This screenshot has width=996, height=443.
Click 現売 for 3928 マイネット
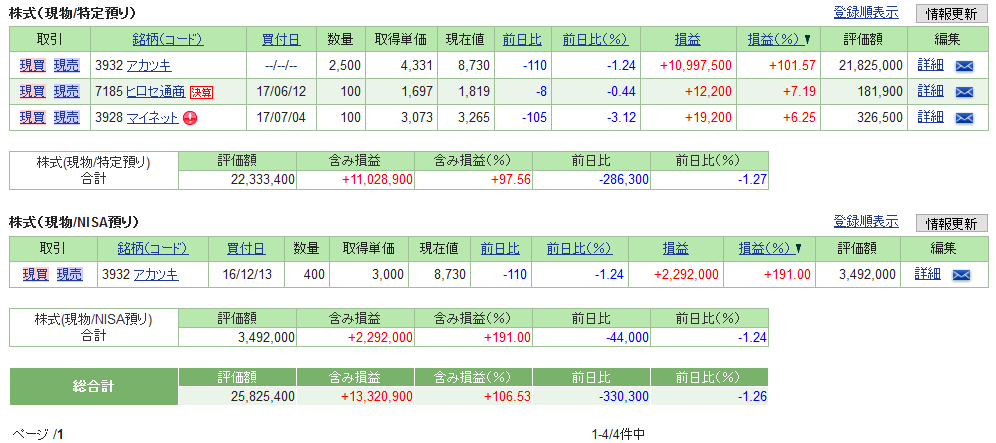click(x=67, y=118)
